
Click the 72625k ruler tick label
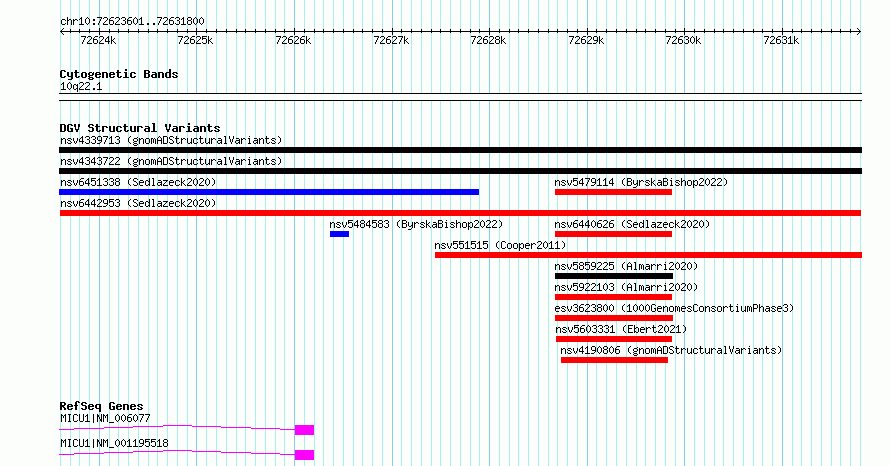195,40
